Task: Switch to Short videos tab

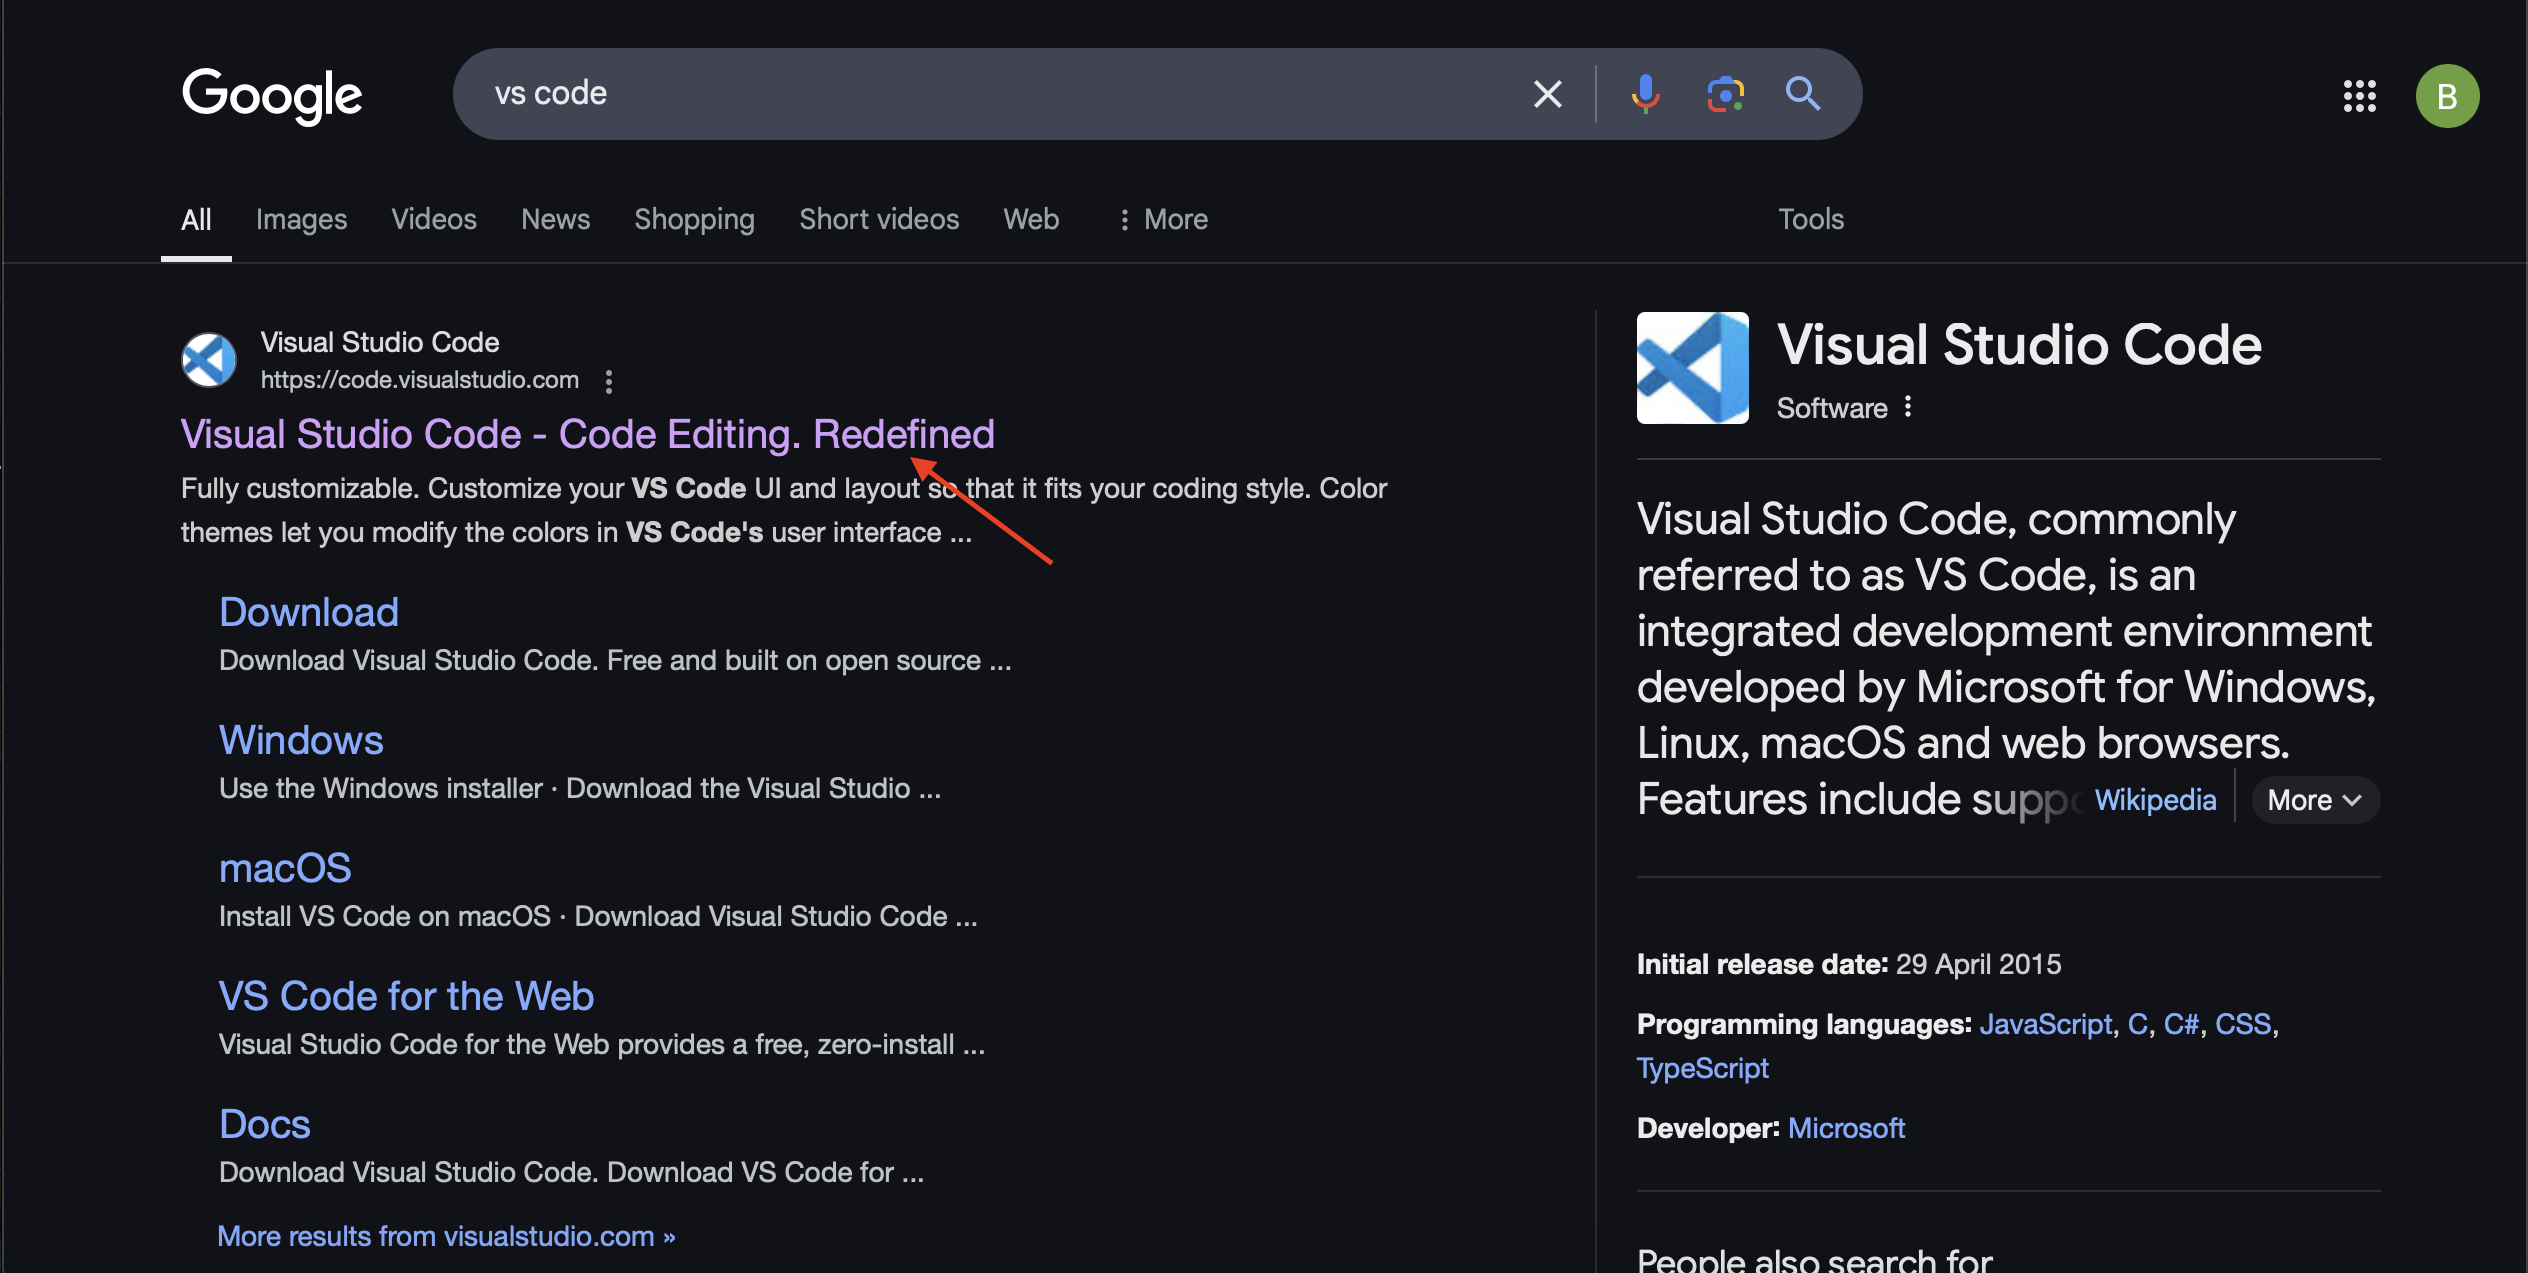Action: tap(879, 219)
